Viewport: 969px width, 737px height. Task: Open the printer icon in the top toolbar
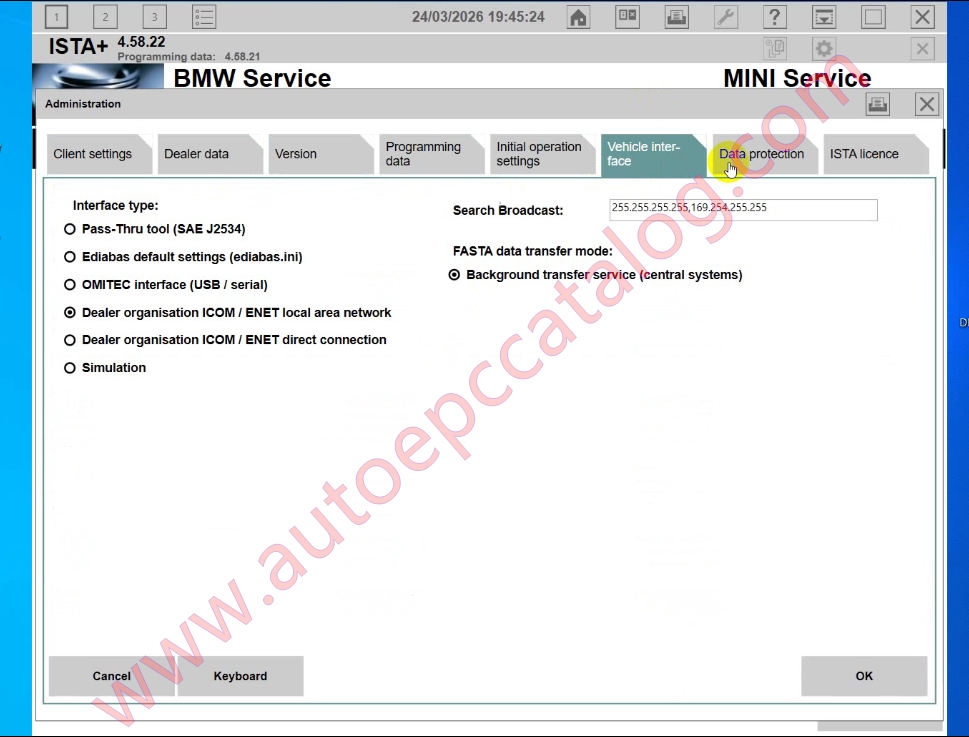point(675,16)
